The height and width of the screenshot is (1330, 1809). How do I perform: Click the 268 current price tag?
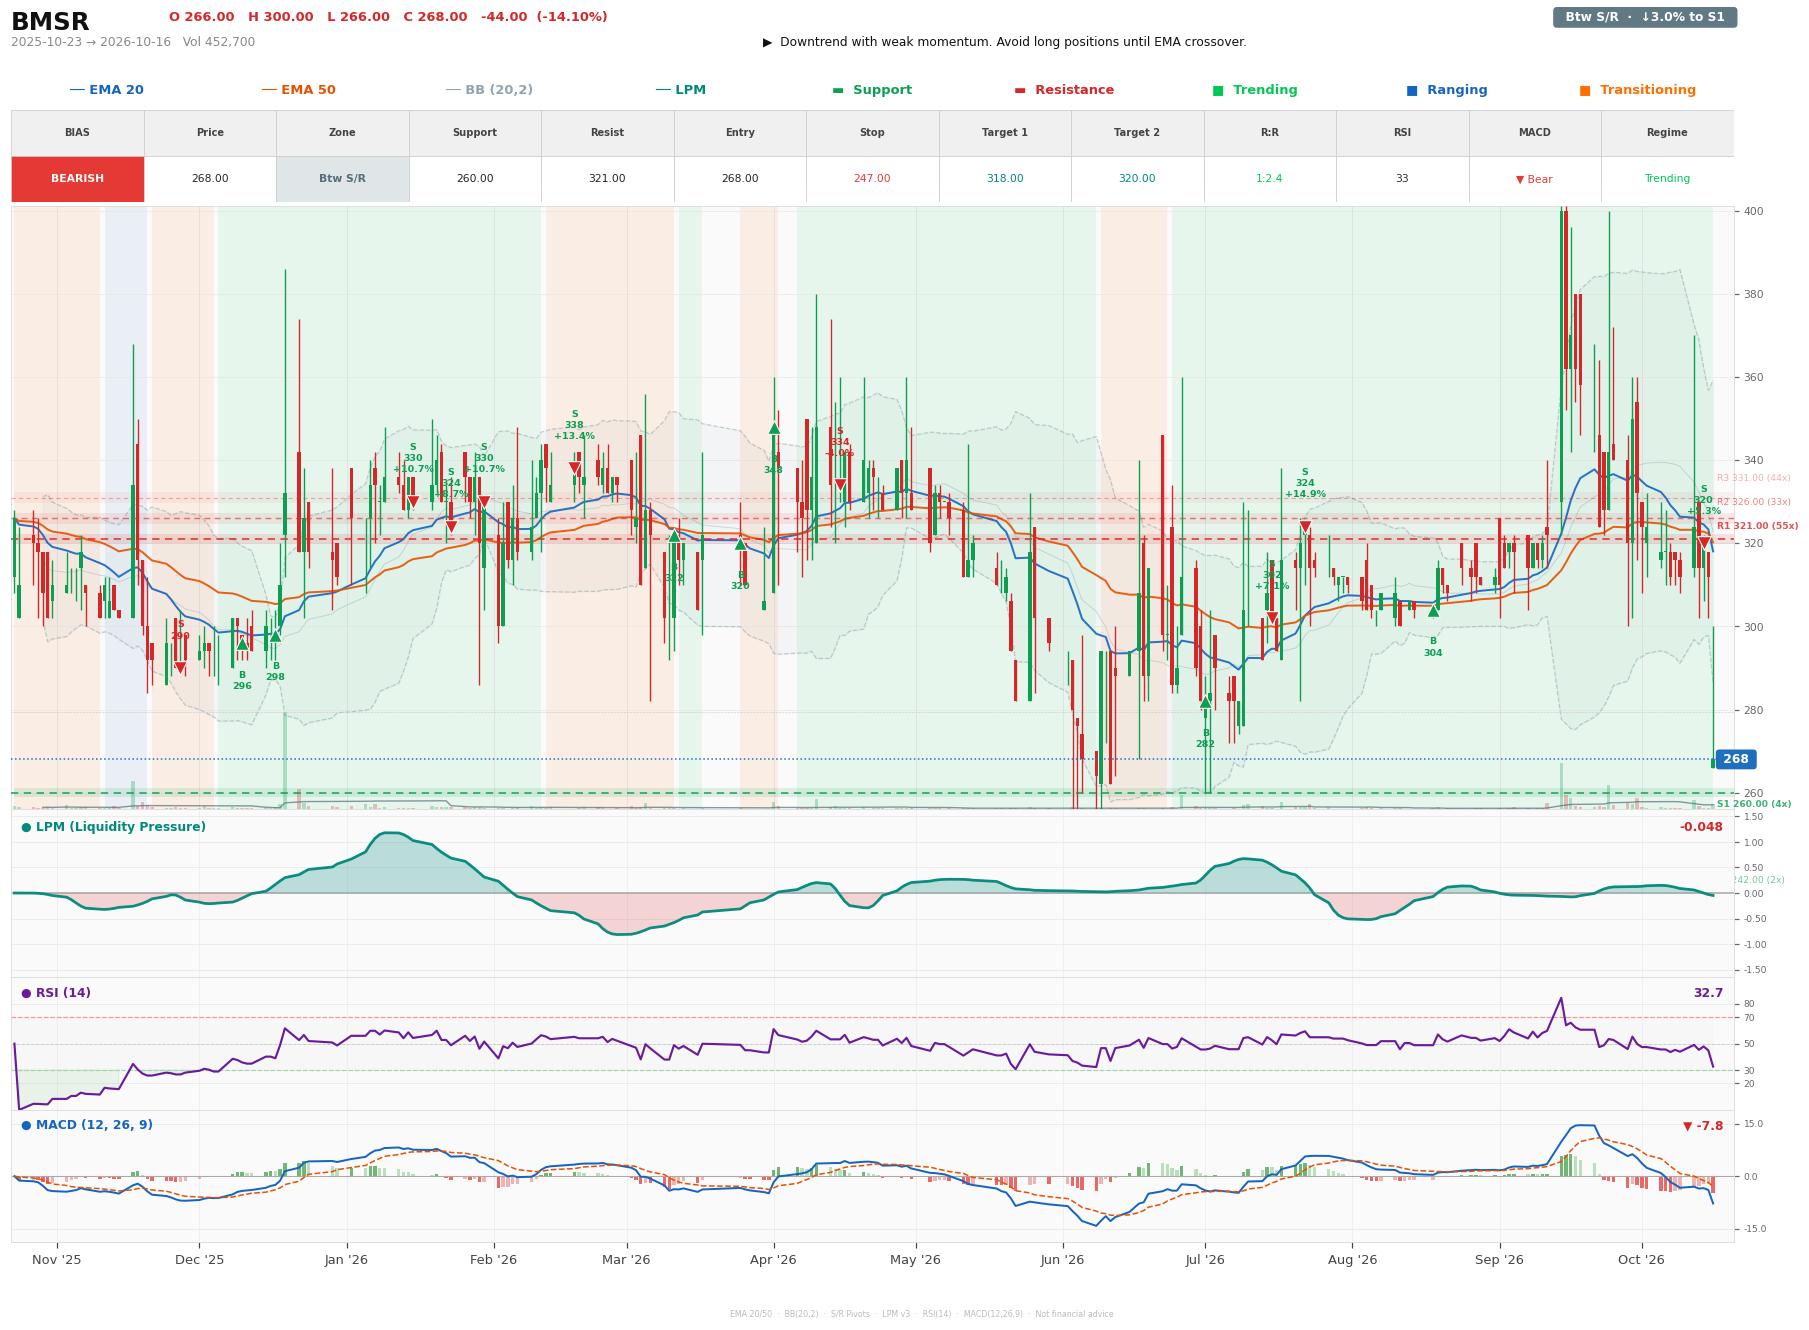[x=1735, y=759]
